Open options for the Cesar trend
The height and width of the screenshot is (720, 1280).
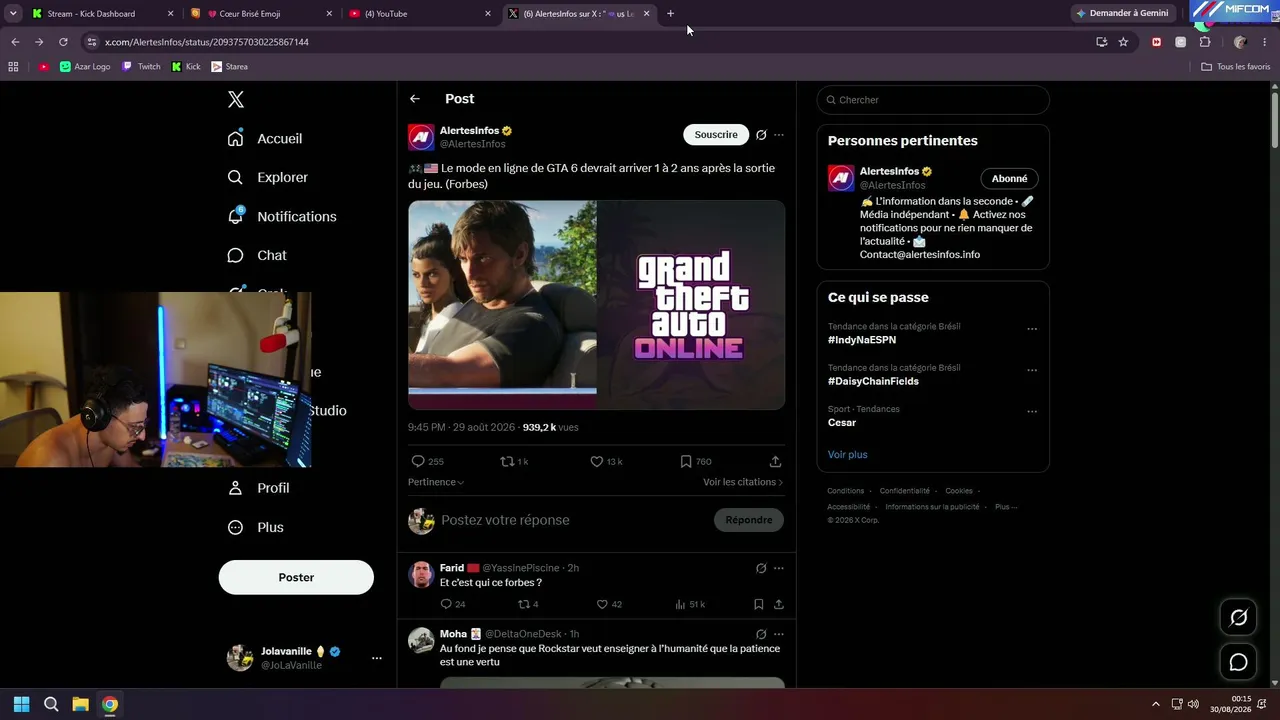1032,411
